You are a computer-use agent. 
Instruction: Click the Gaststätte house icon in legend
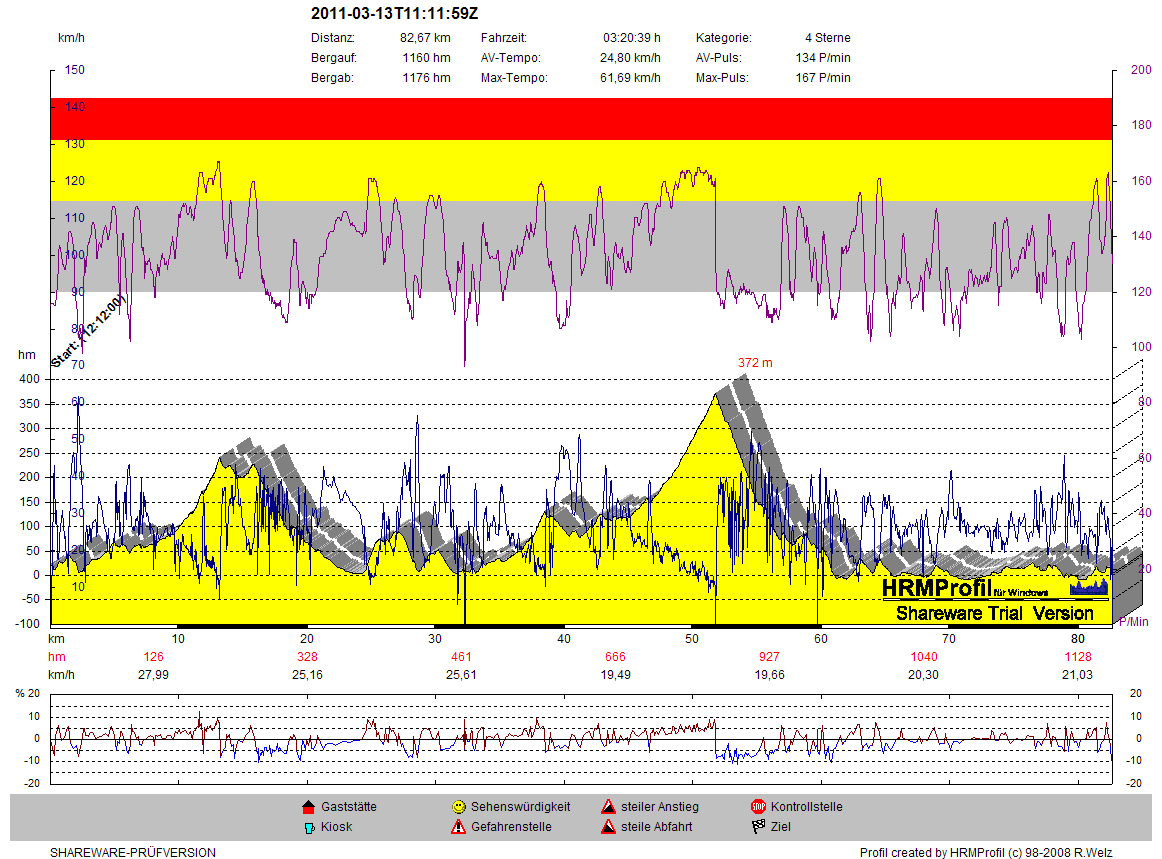tap(308, 807)
